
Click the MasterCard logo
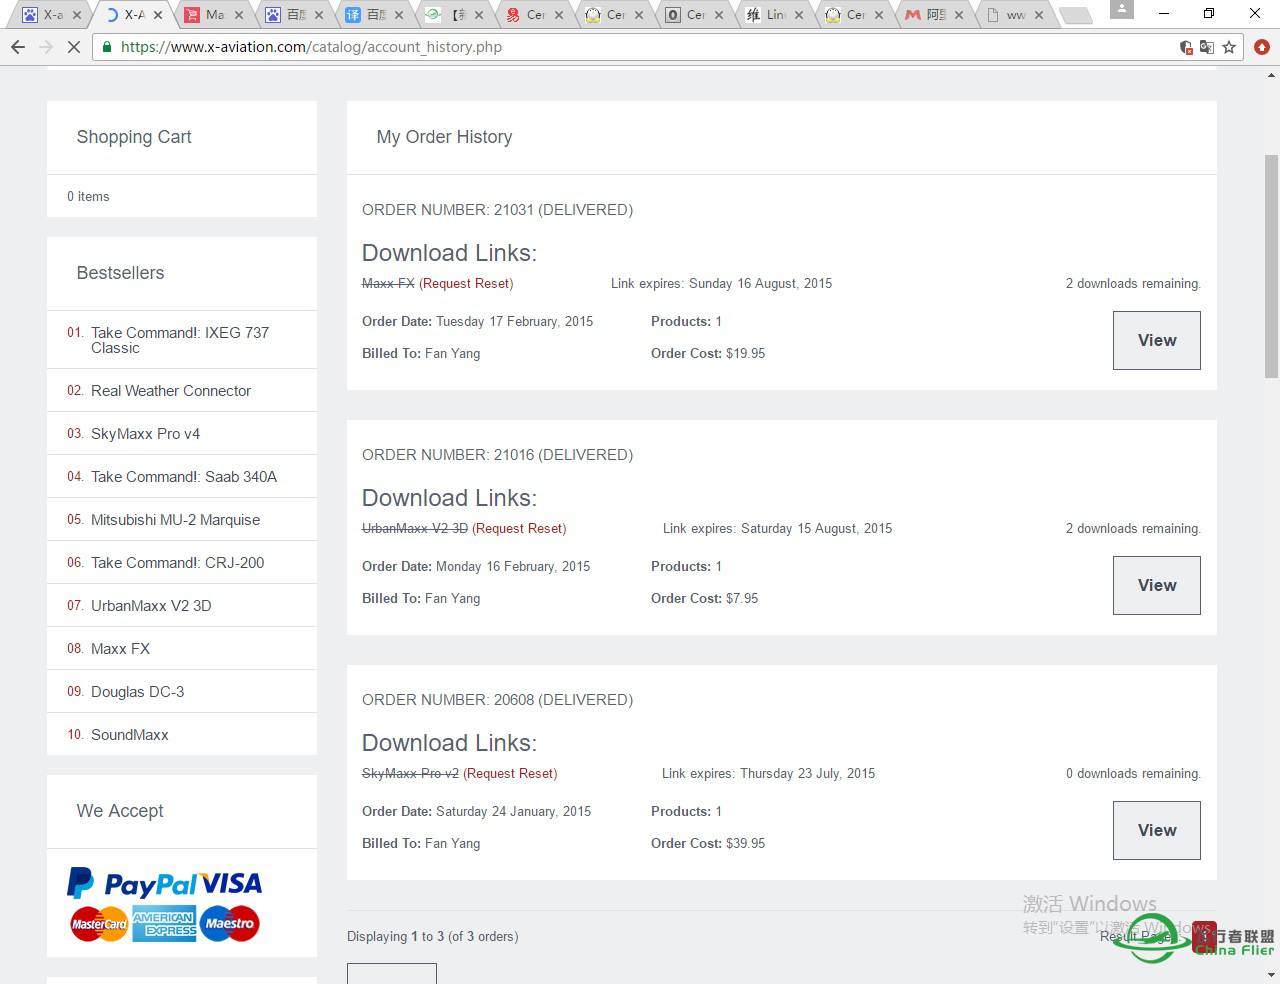click(99, 924)
